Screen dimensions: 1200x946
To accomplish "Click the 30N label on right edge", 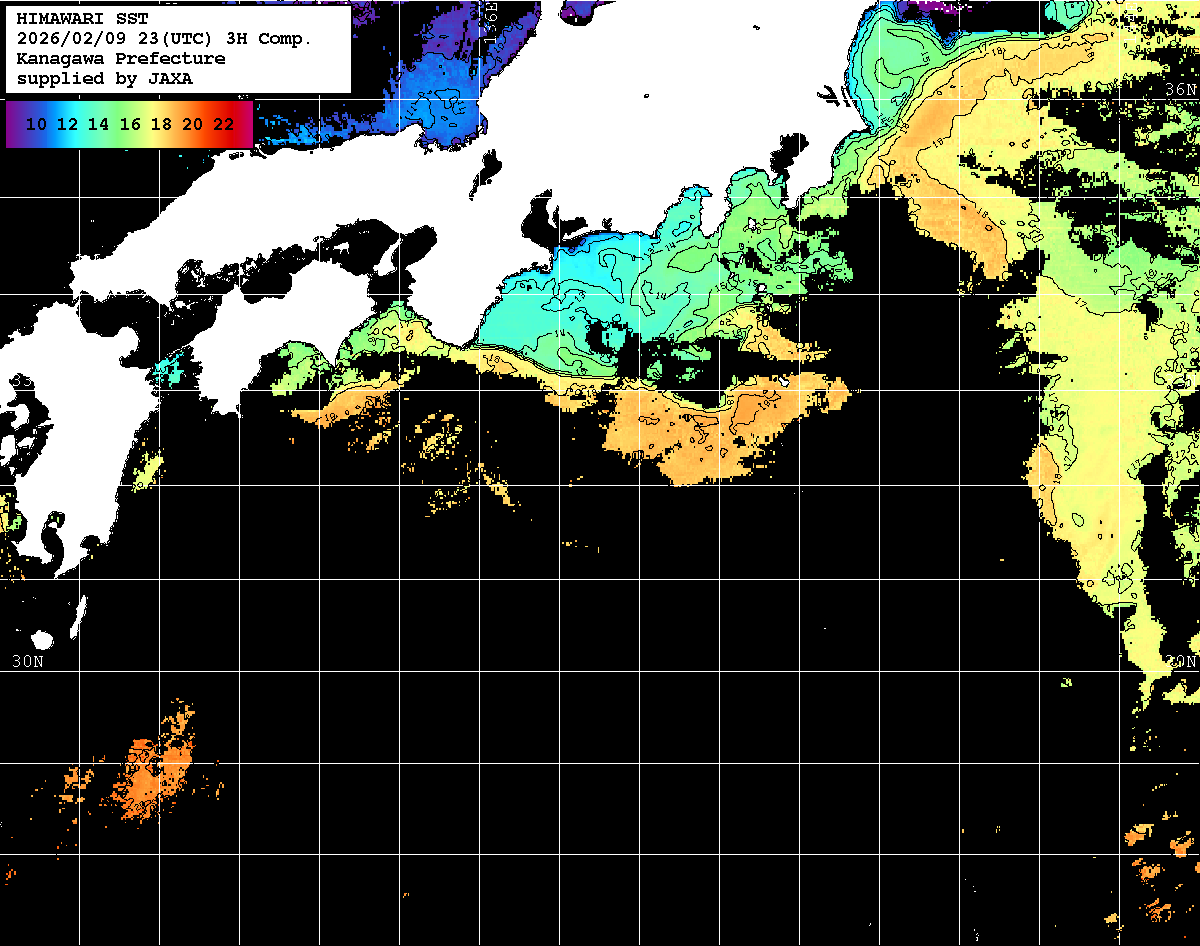I will click(x=1181, y=661).
